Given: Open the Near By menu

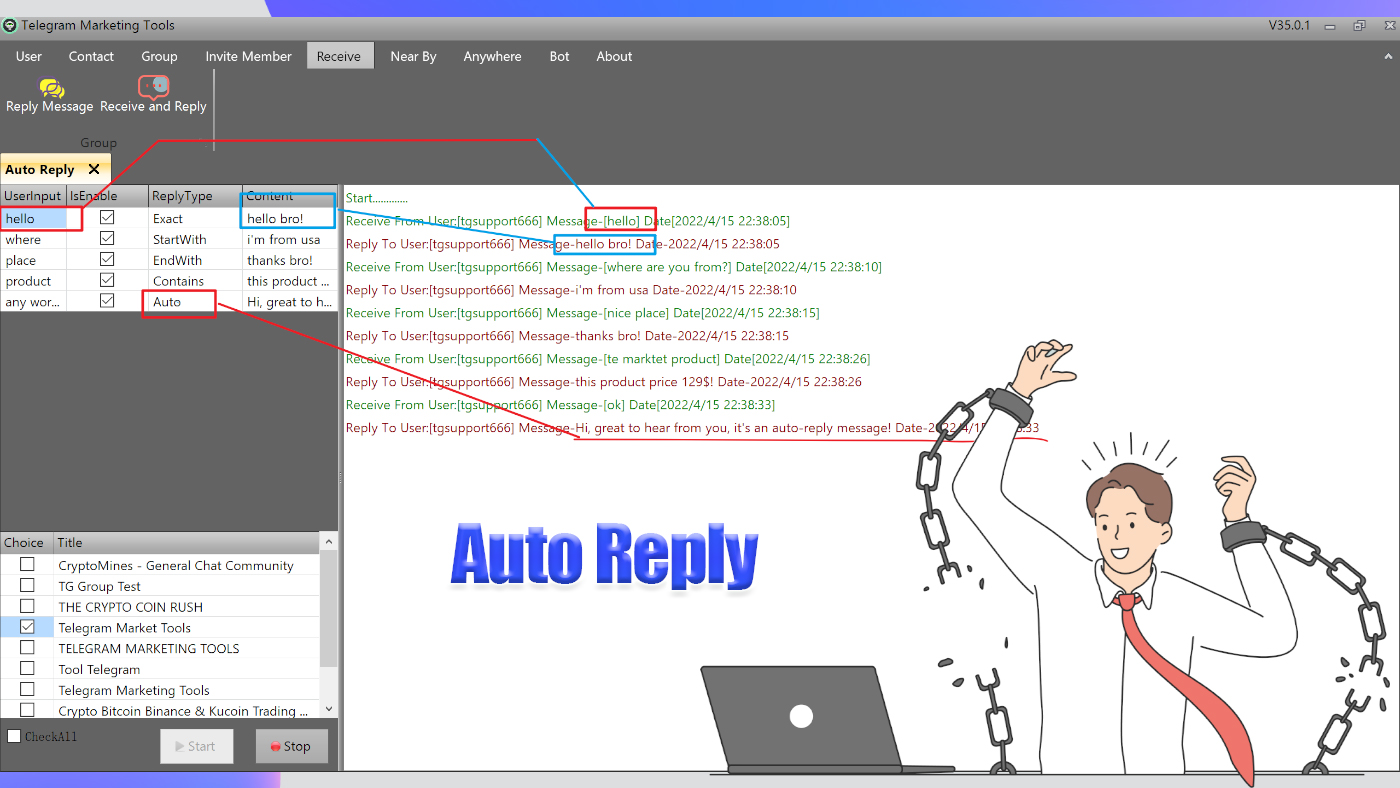Looking at the screenshot, I should (413, 56).
